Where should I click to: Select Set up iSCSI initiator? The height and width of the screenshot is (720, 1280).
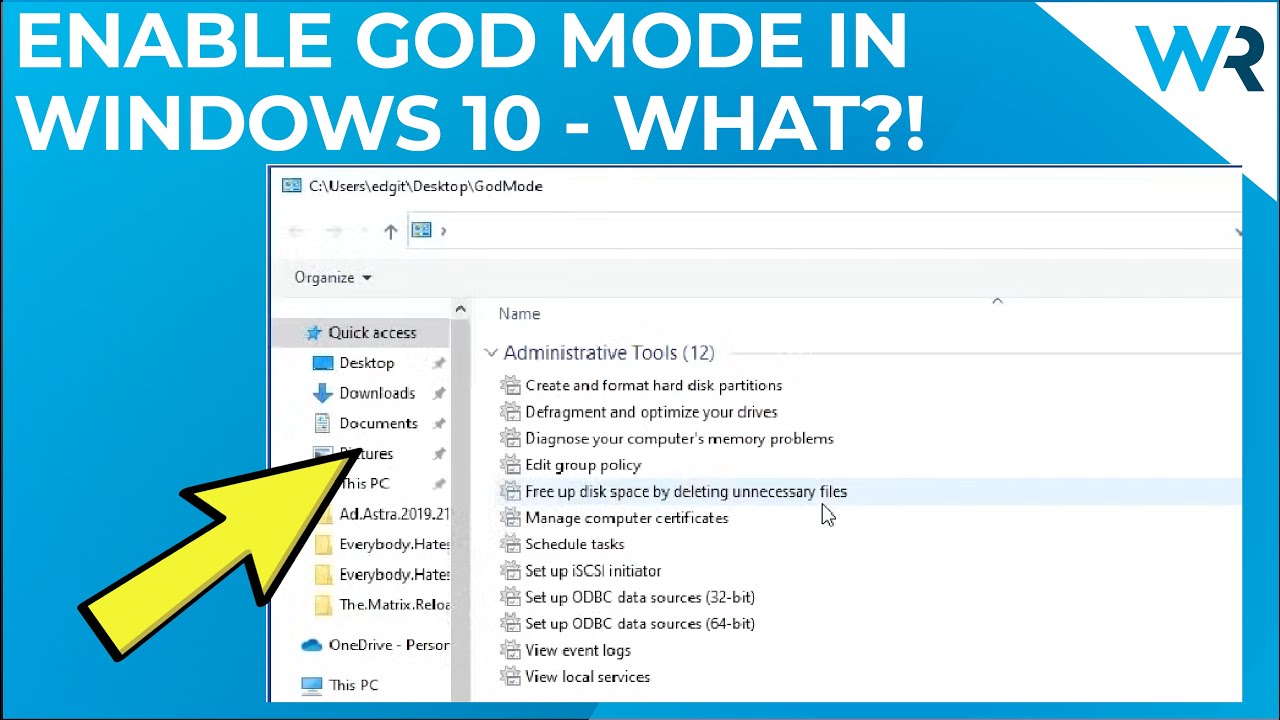click(593, 571)
